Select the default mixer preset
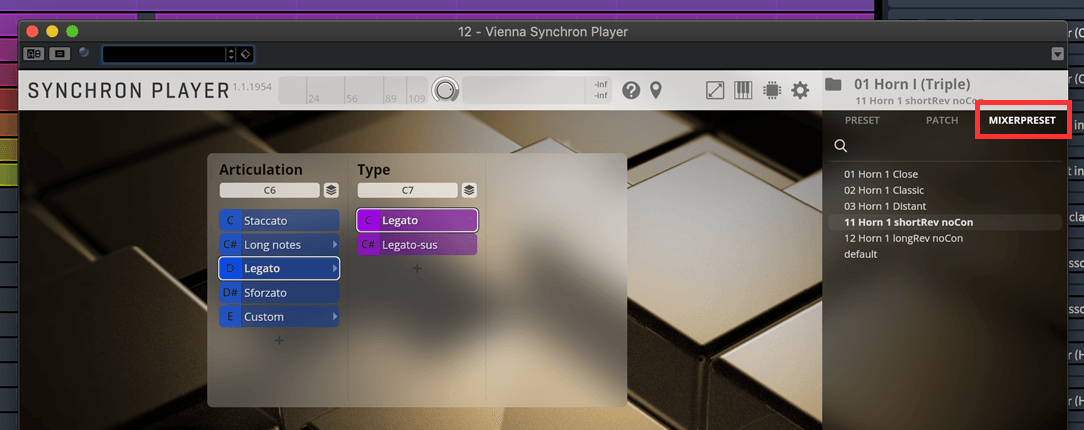Screen dimensions: 1084x430 944,254
